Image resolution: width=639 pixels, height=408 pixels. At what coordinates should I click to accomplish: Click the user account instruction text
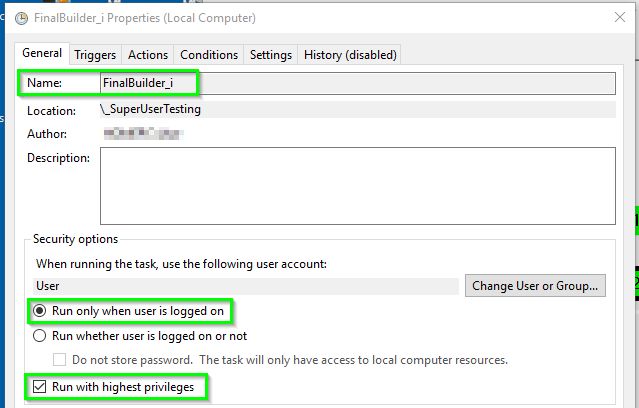(x=181, y=264)
